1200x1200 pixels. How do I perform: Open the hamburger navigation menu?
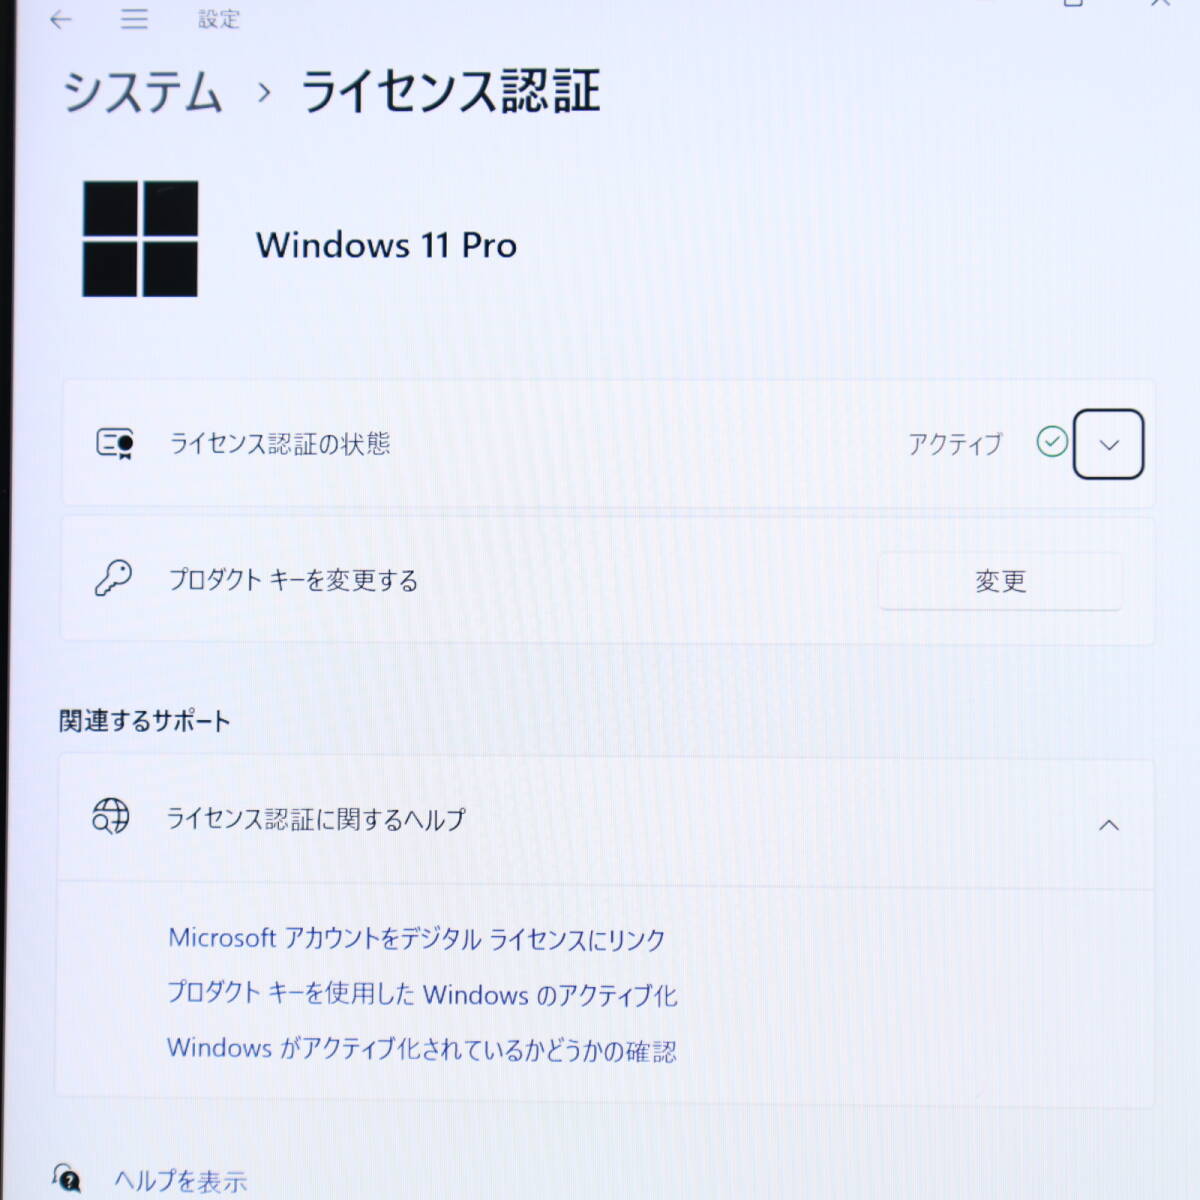[x=134, y=19]
